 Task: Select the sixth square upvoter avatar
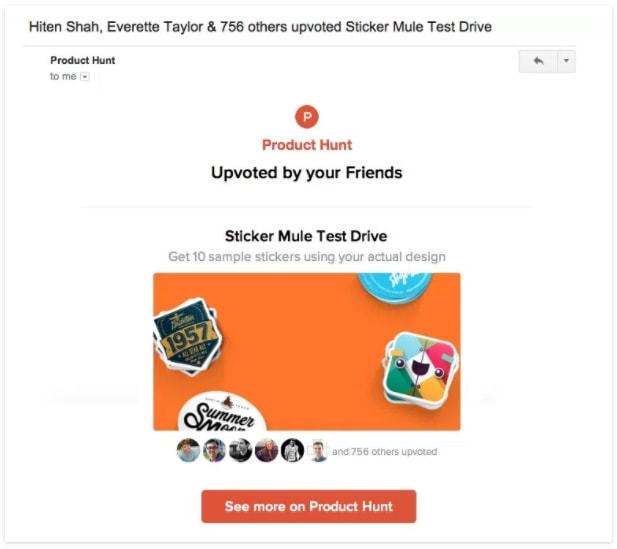click(x=318, y=450)
